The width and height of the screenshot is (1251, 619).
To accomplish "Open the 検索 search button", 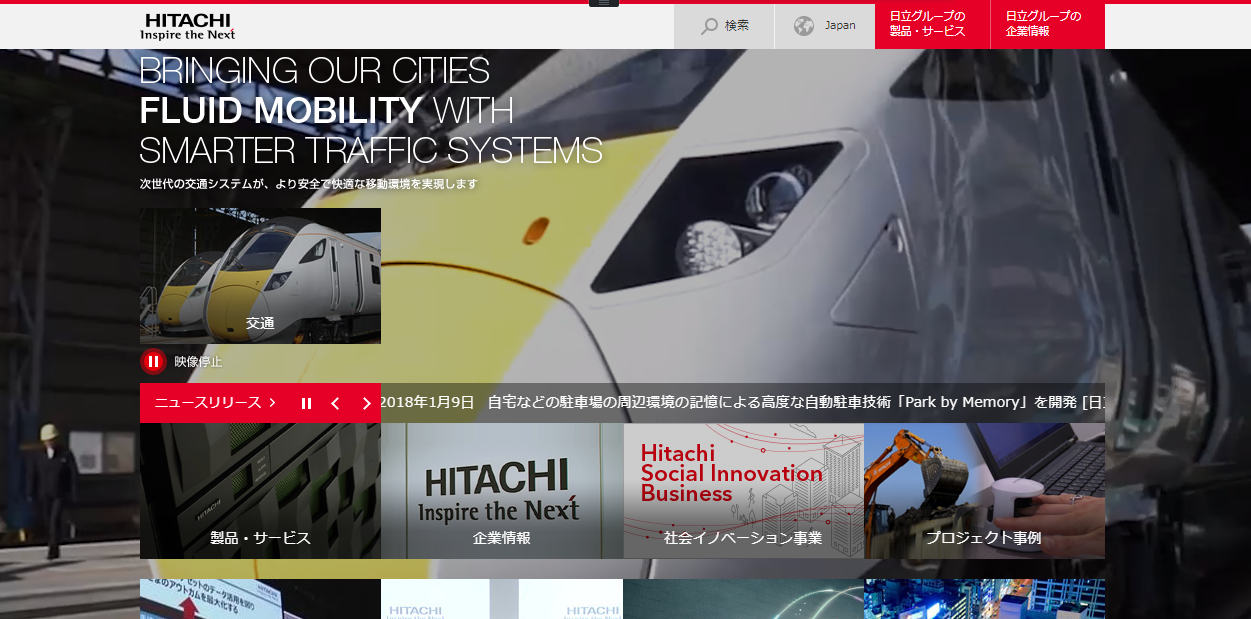I will click(724, 26).
